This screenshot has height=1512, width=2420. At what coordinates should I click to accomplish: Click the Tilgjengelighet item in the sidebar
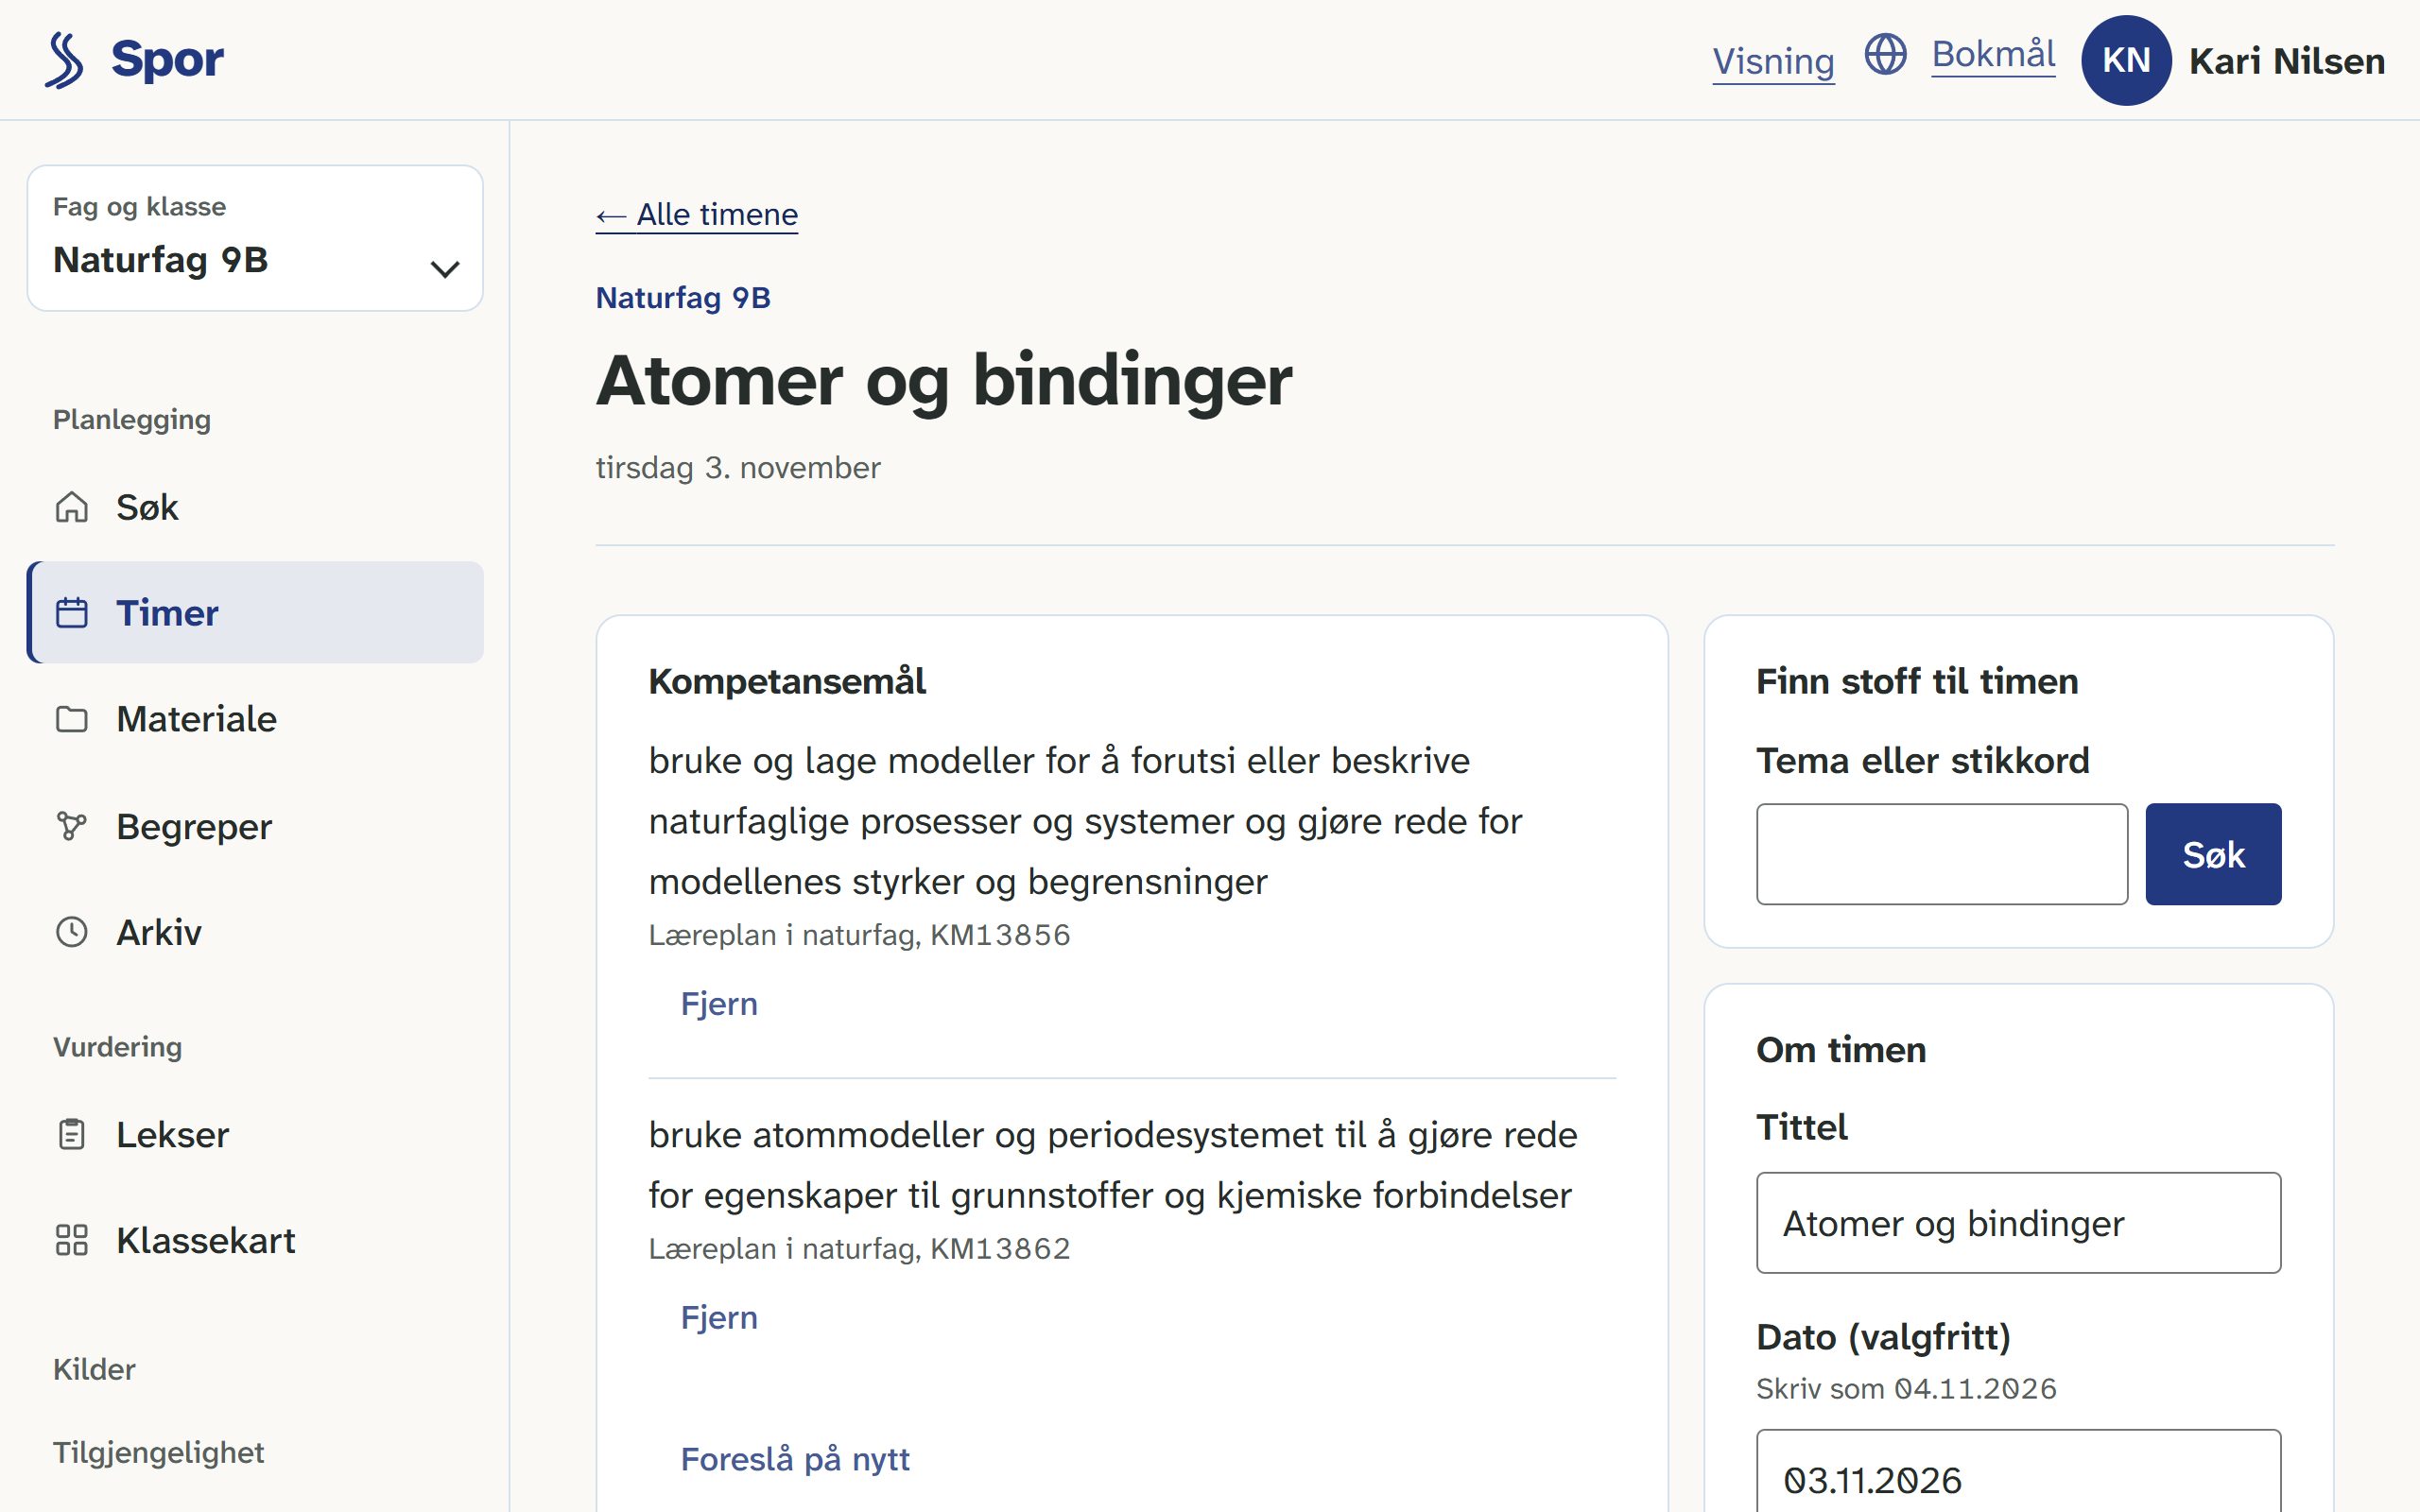click(158, 1452)
